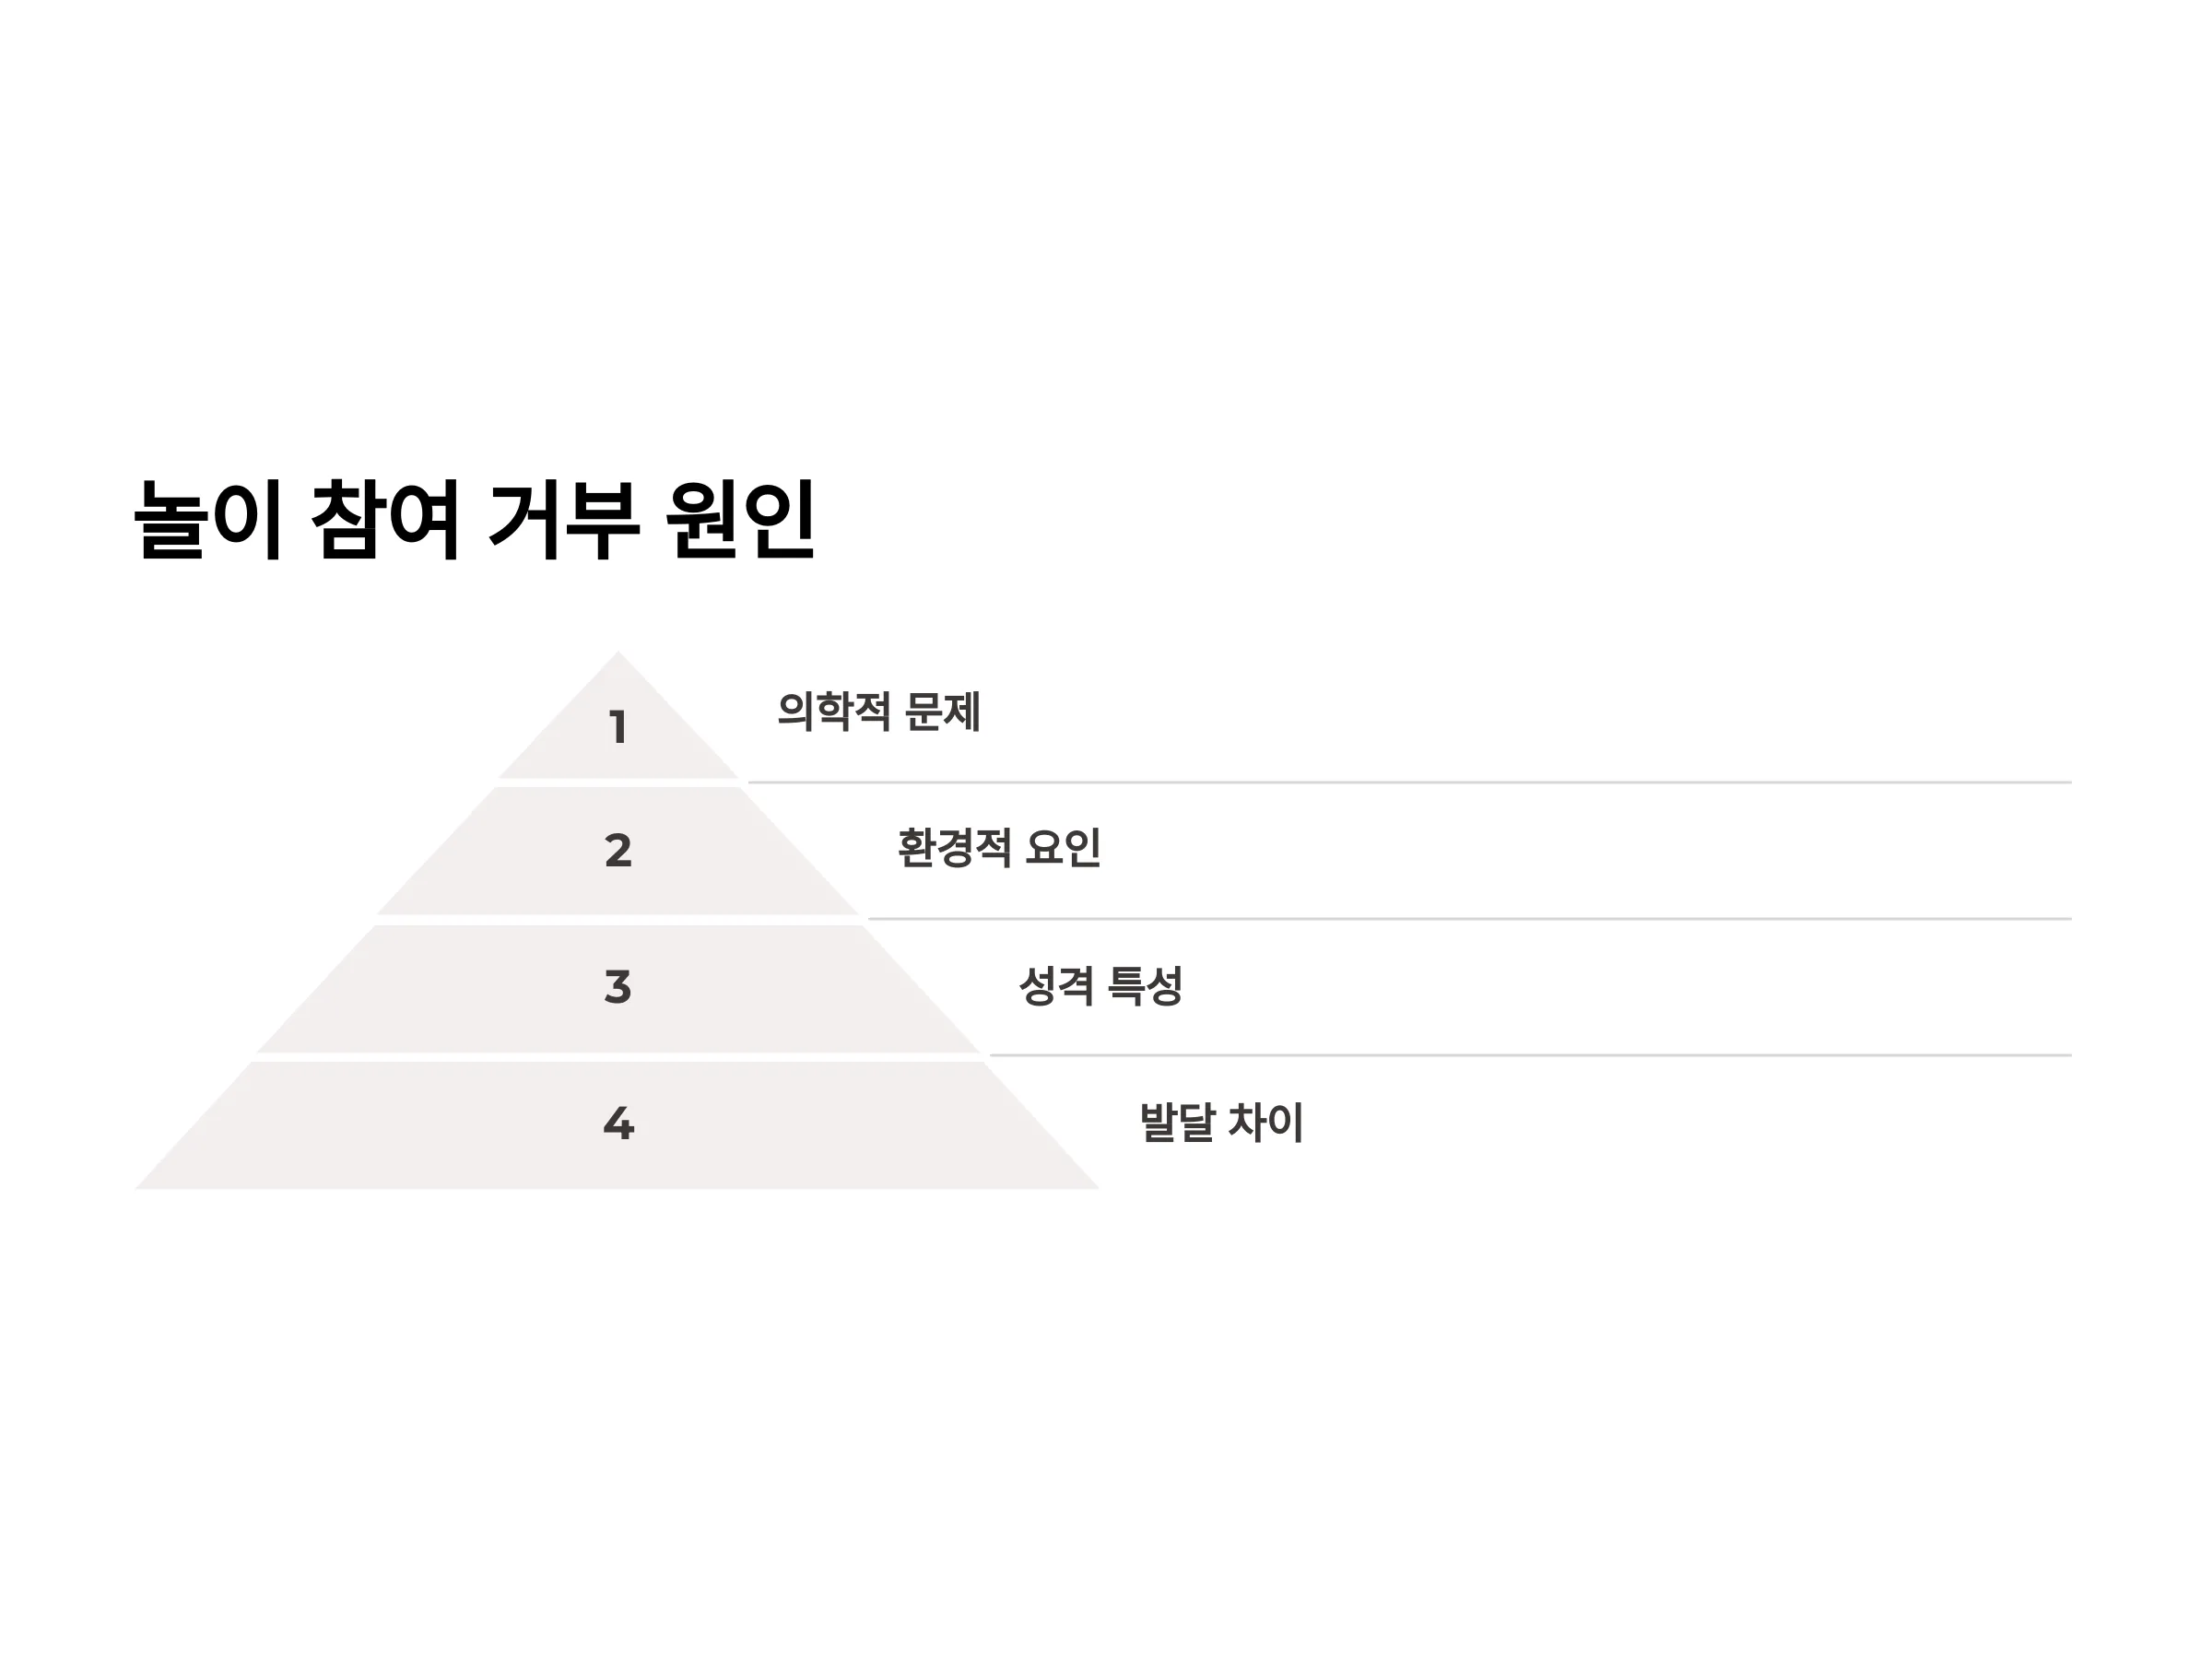
Task: Click the number 4 on the bottom tier
Action: pyautogui.click(x=618, y=1123)
